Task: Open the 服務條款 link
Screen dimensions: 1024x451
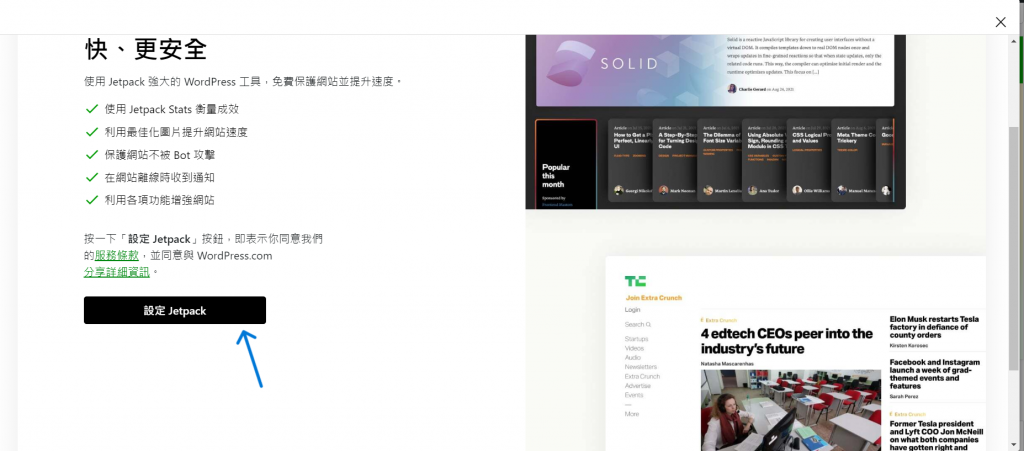Action: [116, 255]
